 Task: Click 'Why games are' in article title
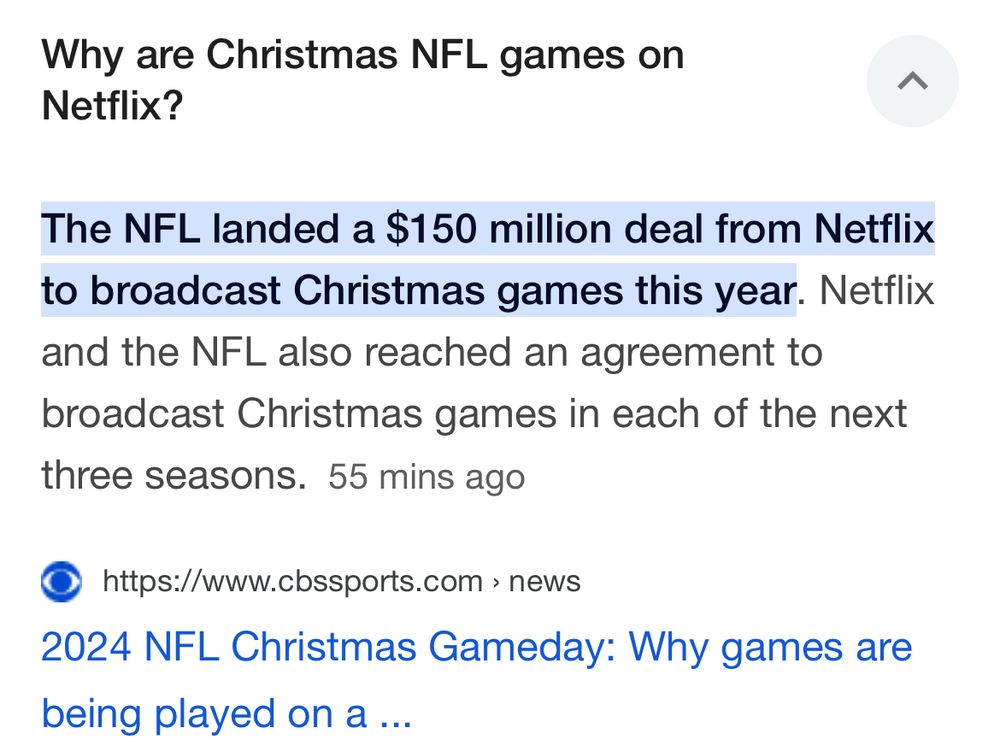pyautogui.click(x=770, y=648)
